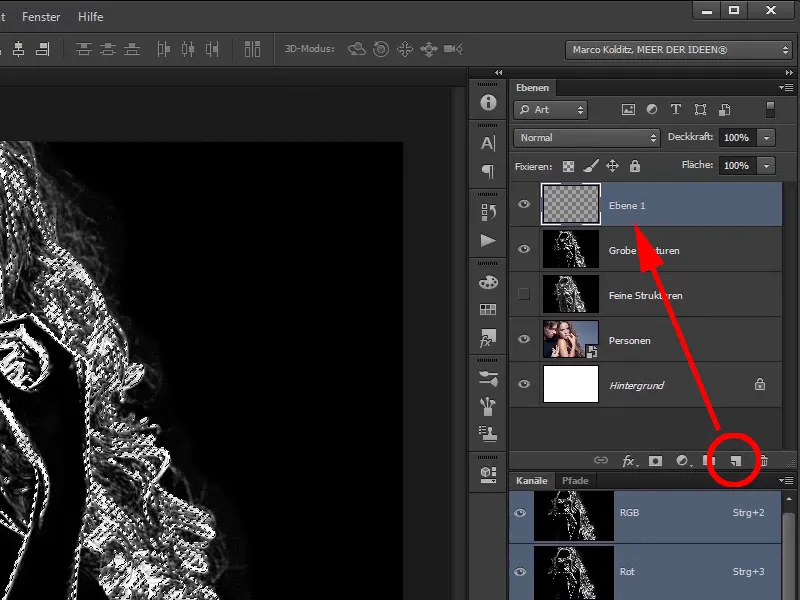Toggle lock position icon
Screen dimensions: 800x600
pyautogui.click(x=612, y=166)
